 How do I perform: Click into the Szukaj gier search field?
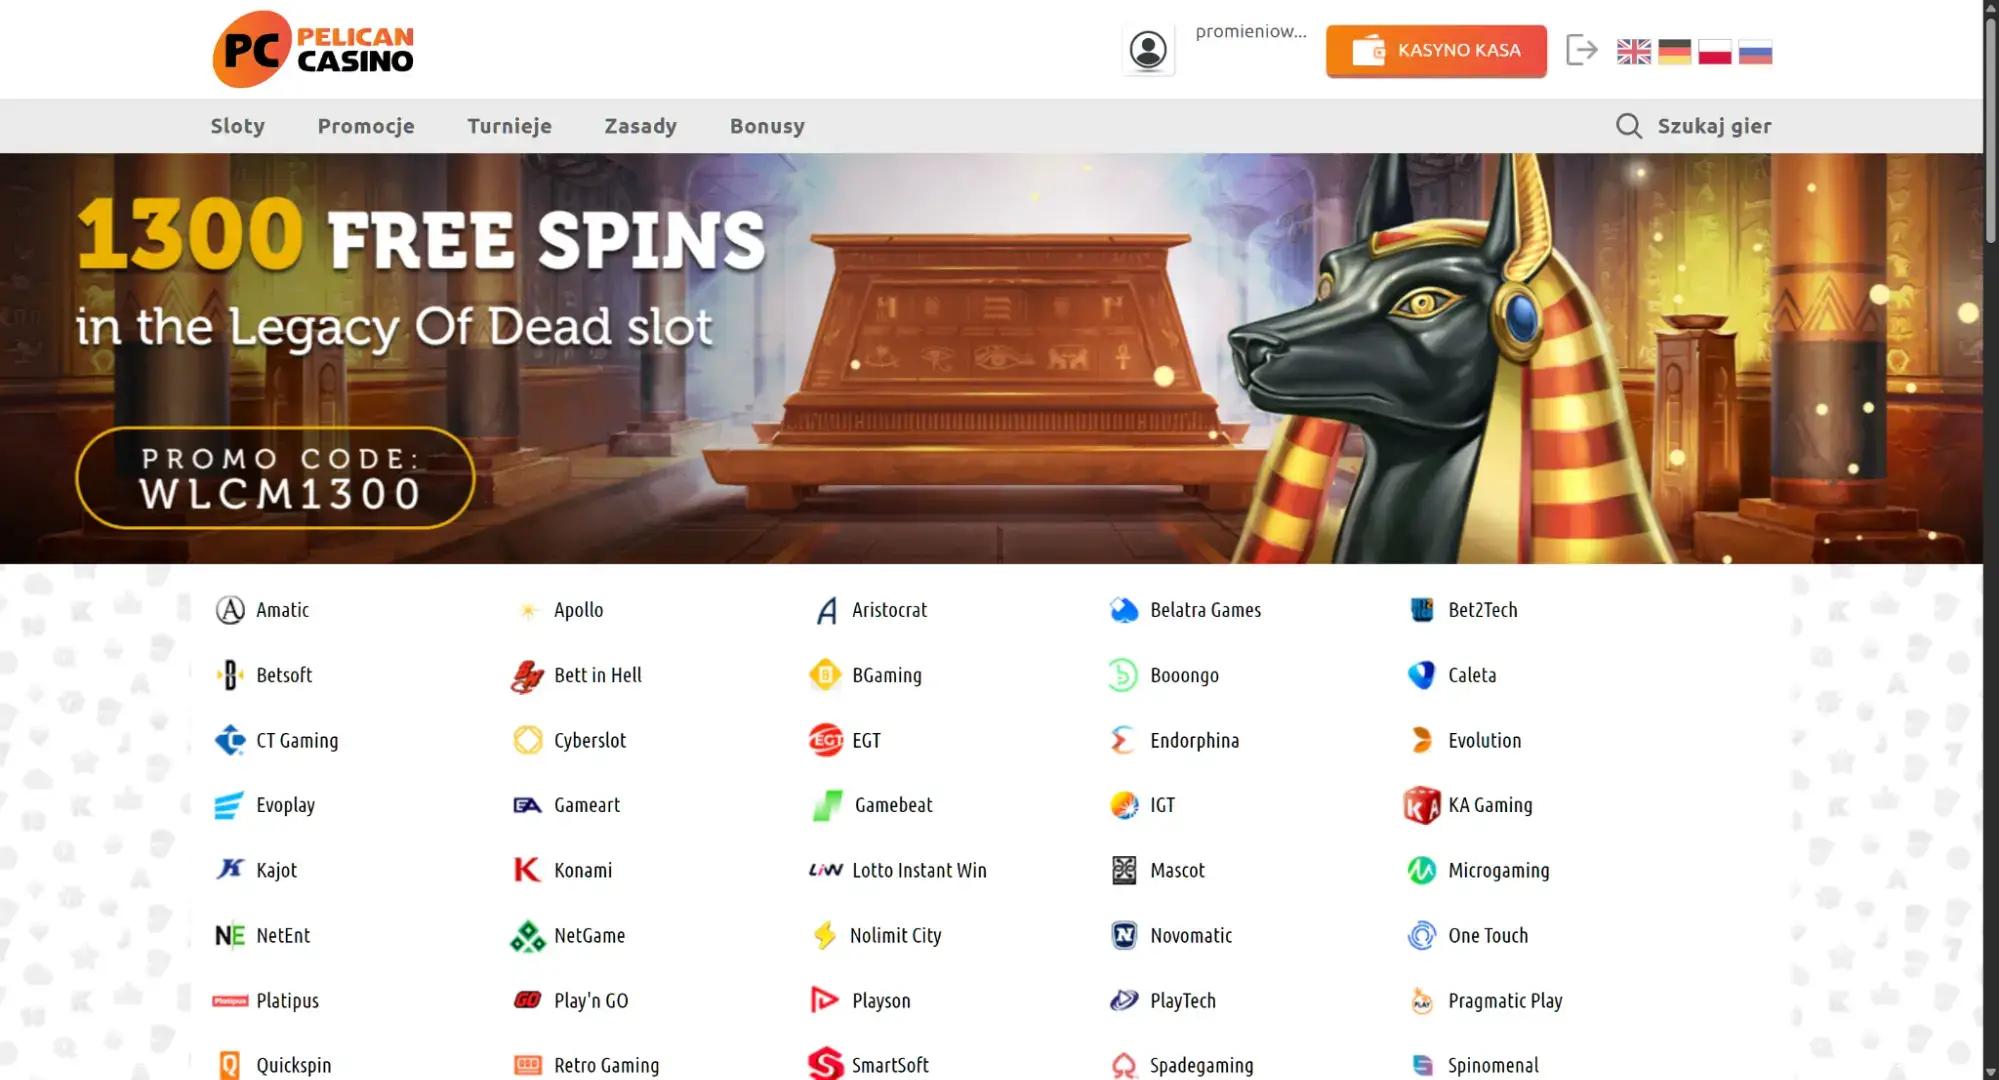1694,126
